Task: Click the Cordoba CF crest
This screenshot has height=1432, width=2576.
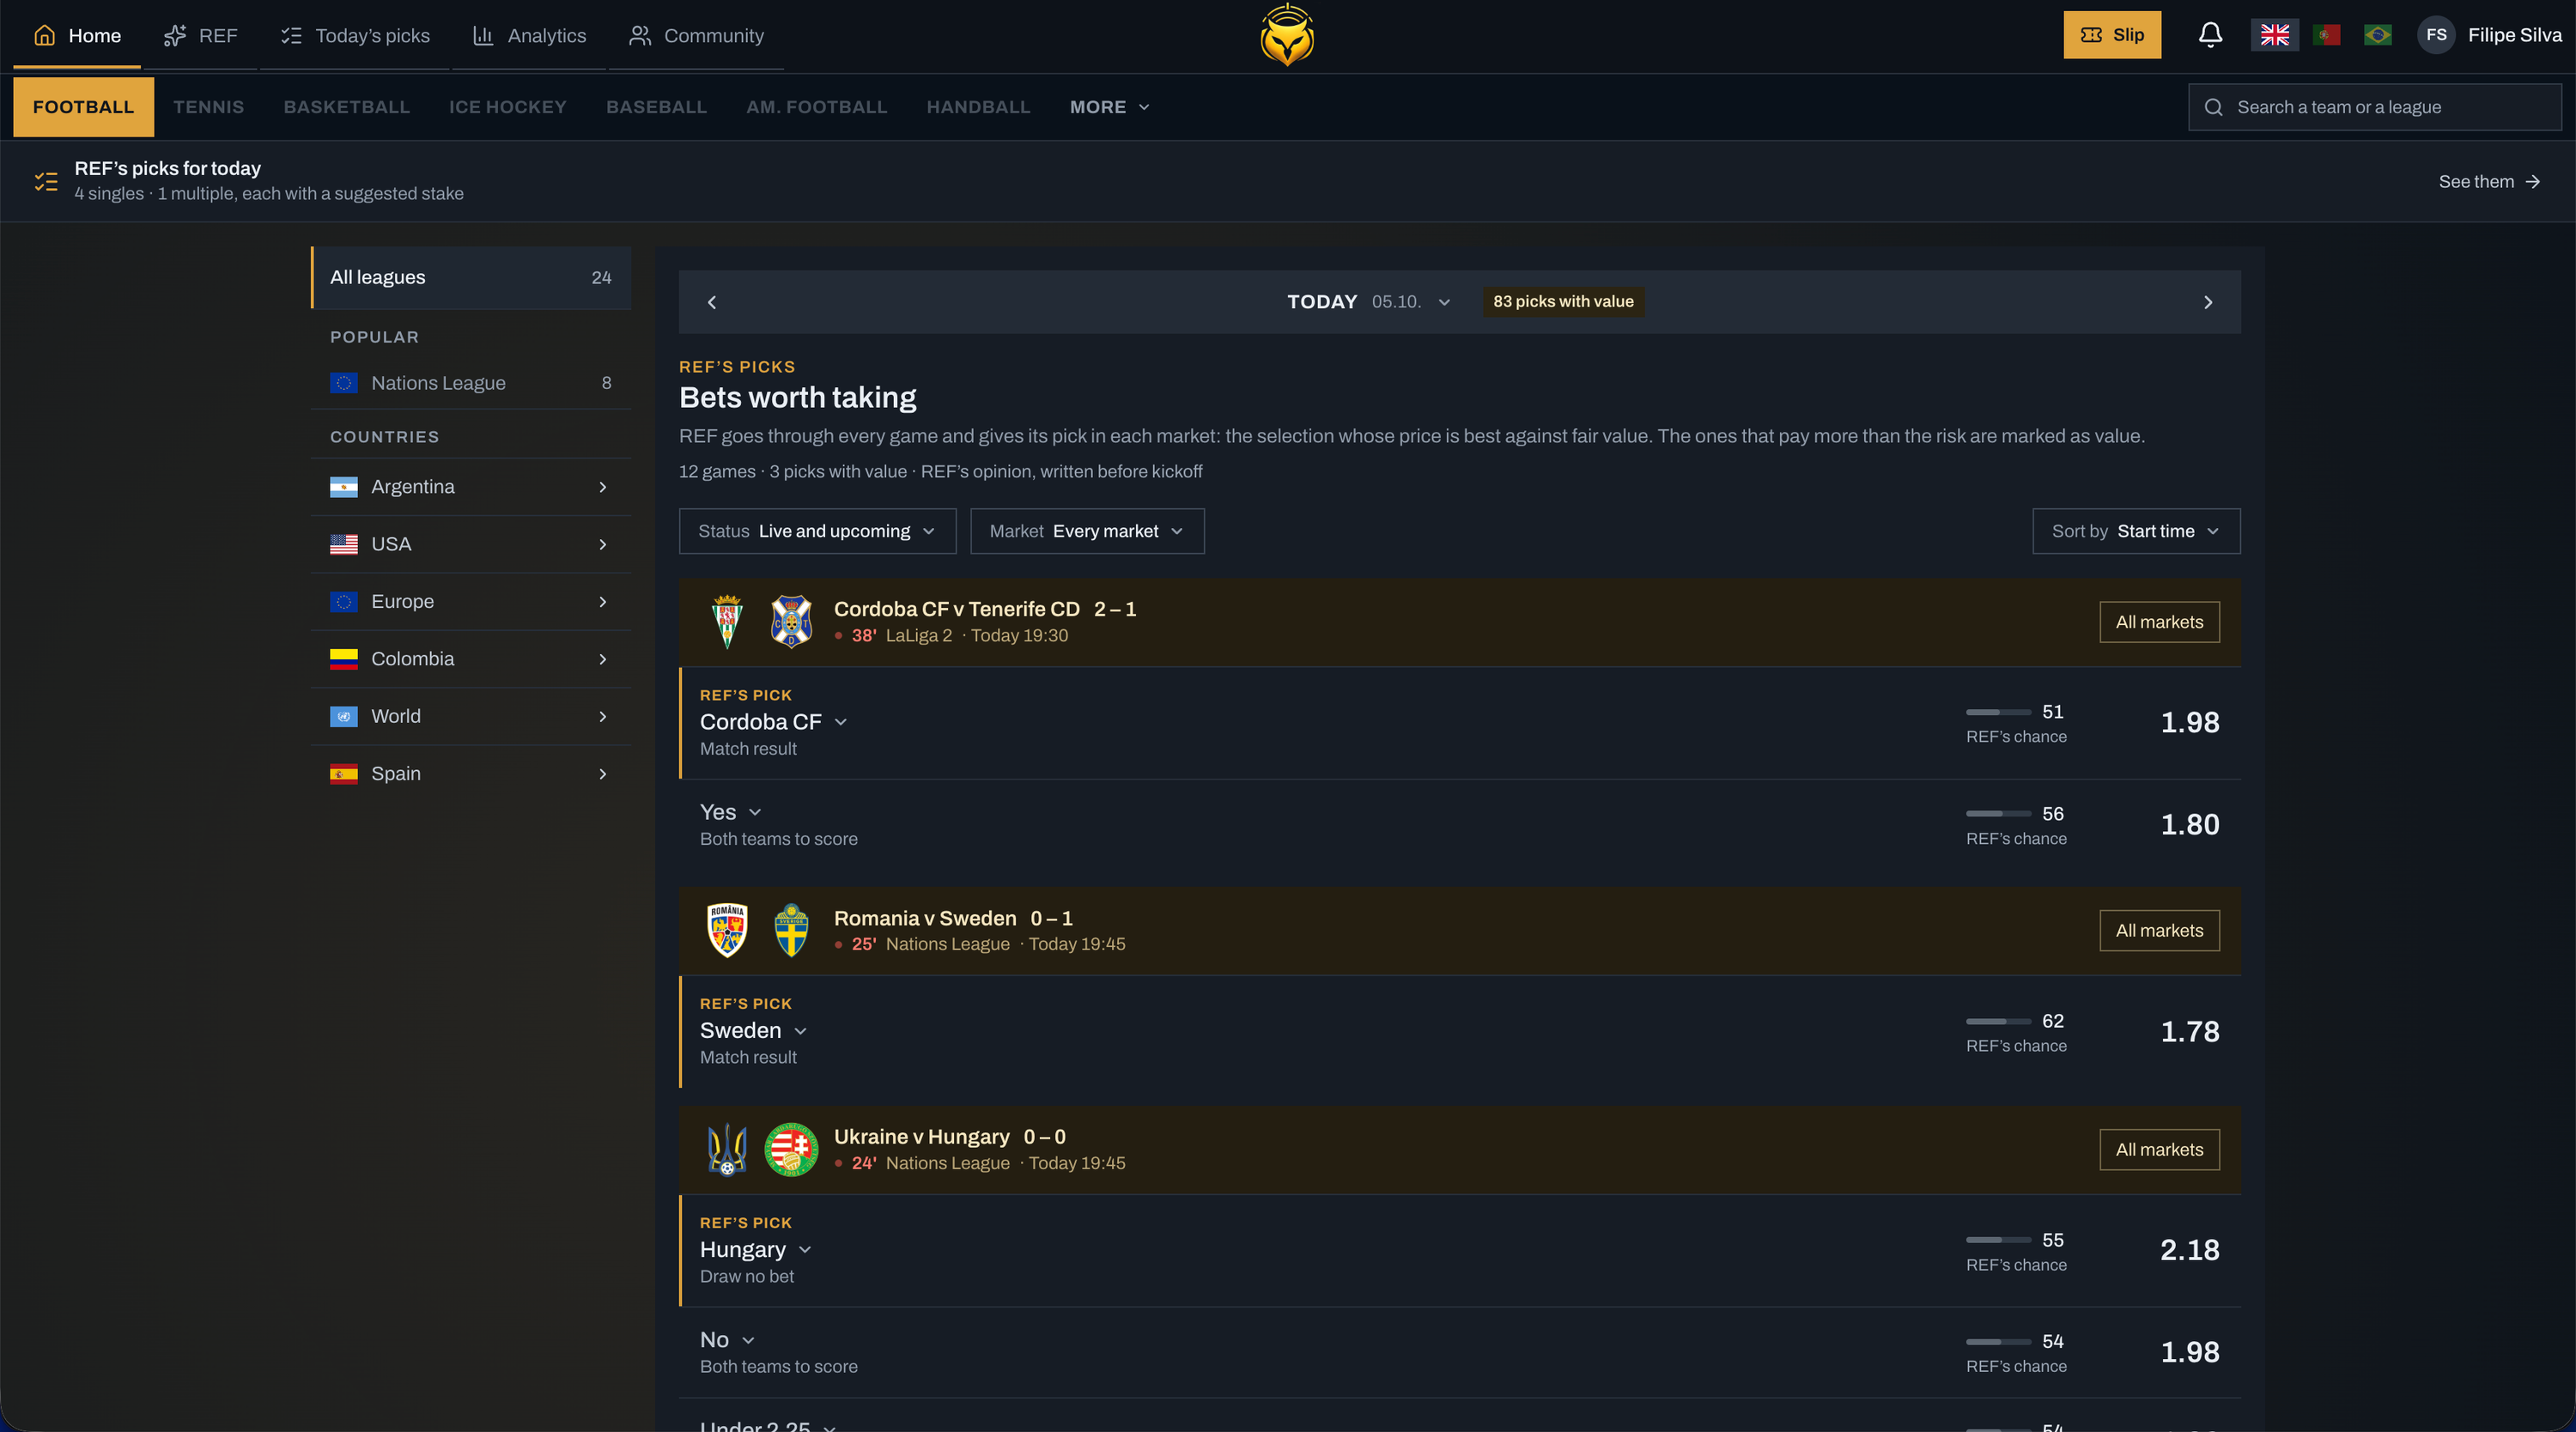Action: pos(727,621)
